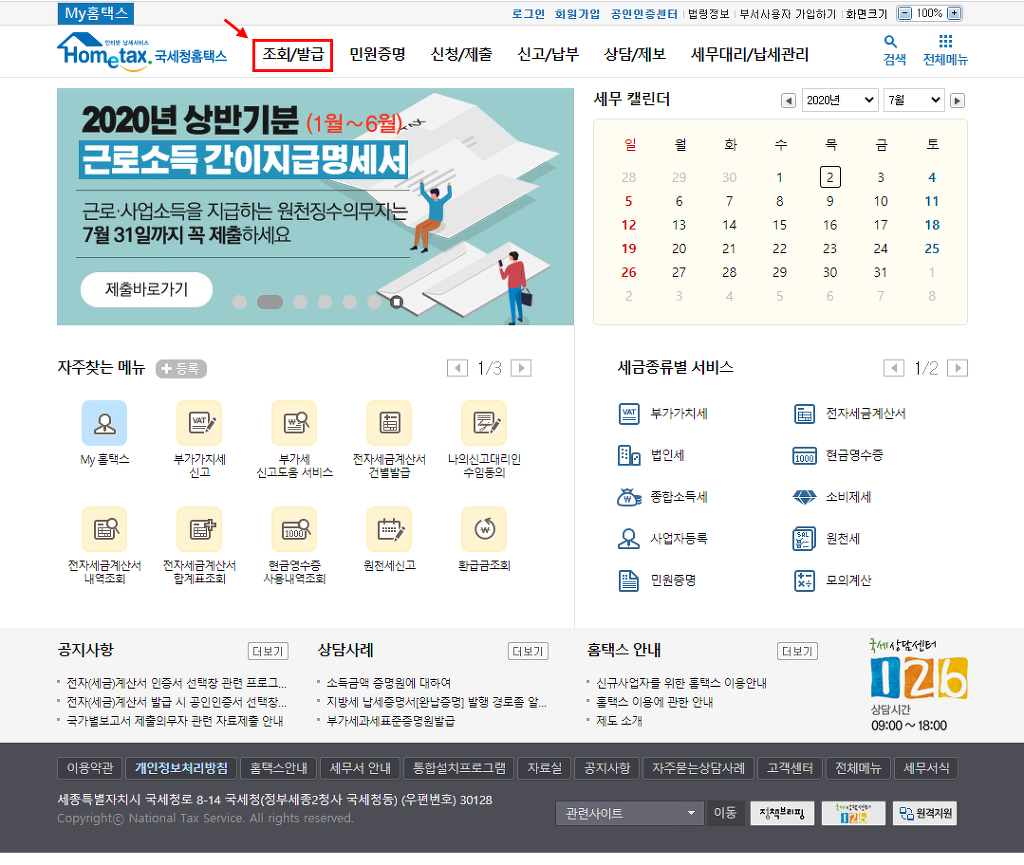
Task: Select 소비제세 tax service
Action: click(832, 497)
